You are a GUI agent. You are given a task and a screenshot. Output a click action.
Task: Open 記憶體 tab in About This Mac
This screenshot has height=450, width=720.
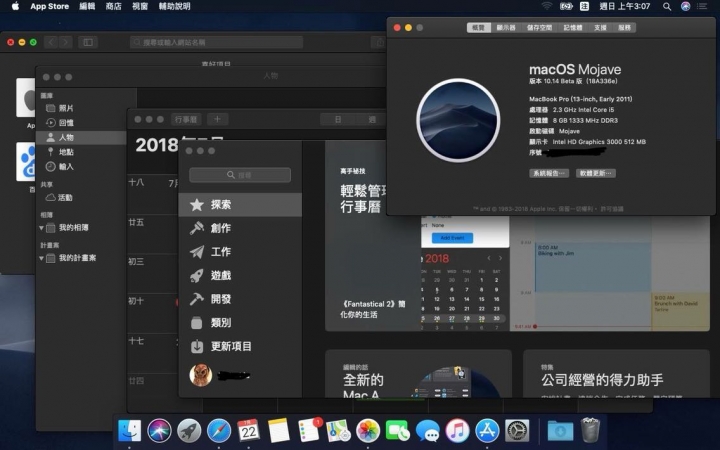pos(573,28)
